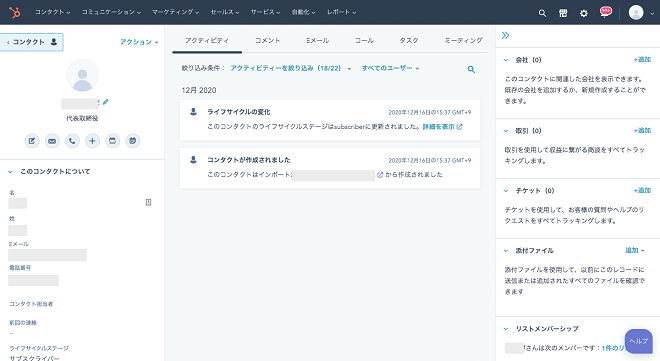Collapse the チケット (0) section
The height and width of the screenshot is (361, 660).
[506, 191]
